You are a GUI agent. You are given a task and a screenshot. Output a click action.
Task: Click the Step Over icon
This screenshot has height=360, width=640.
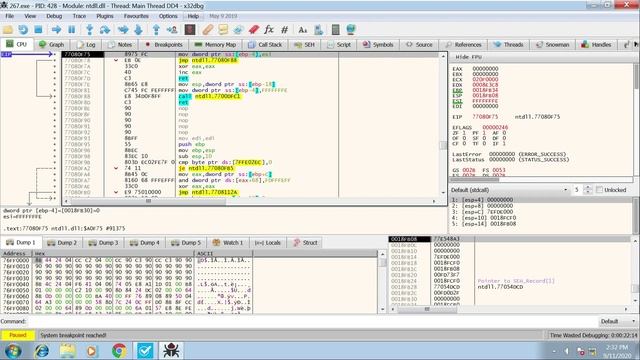105,29
